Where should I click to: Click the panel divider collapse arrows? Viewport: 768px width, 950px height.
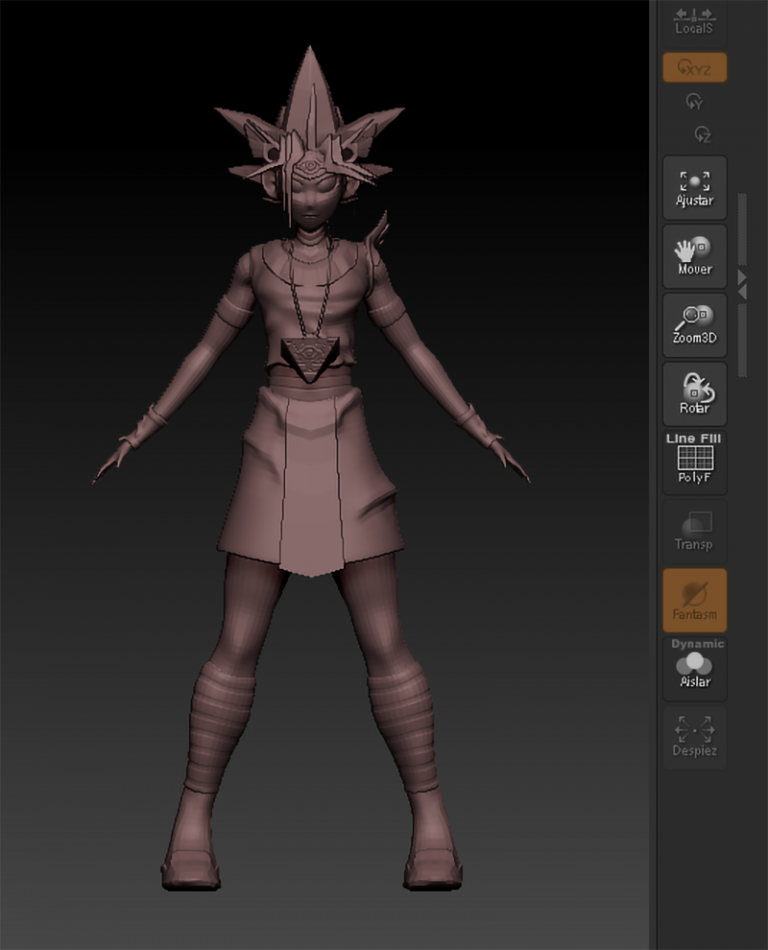point(741,285)
